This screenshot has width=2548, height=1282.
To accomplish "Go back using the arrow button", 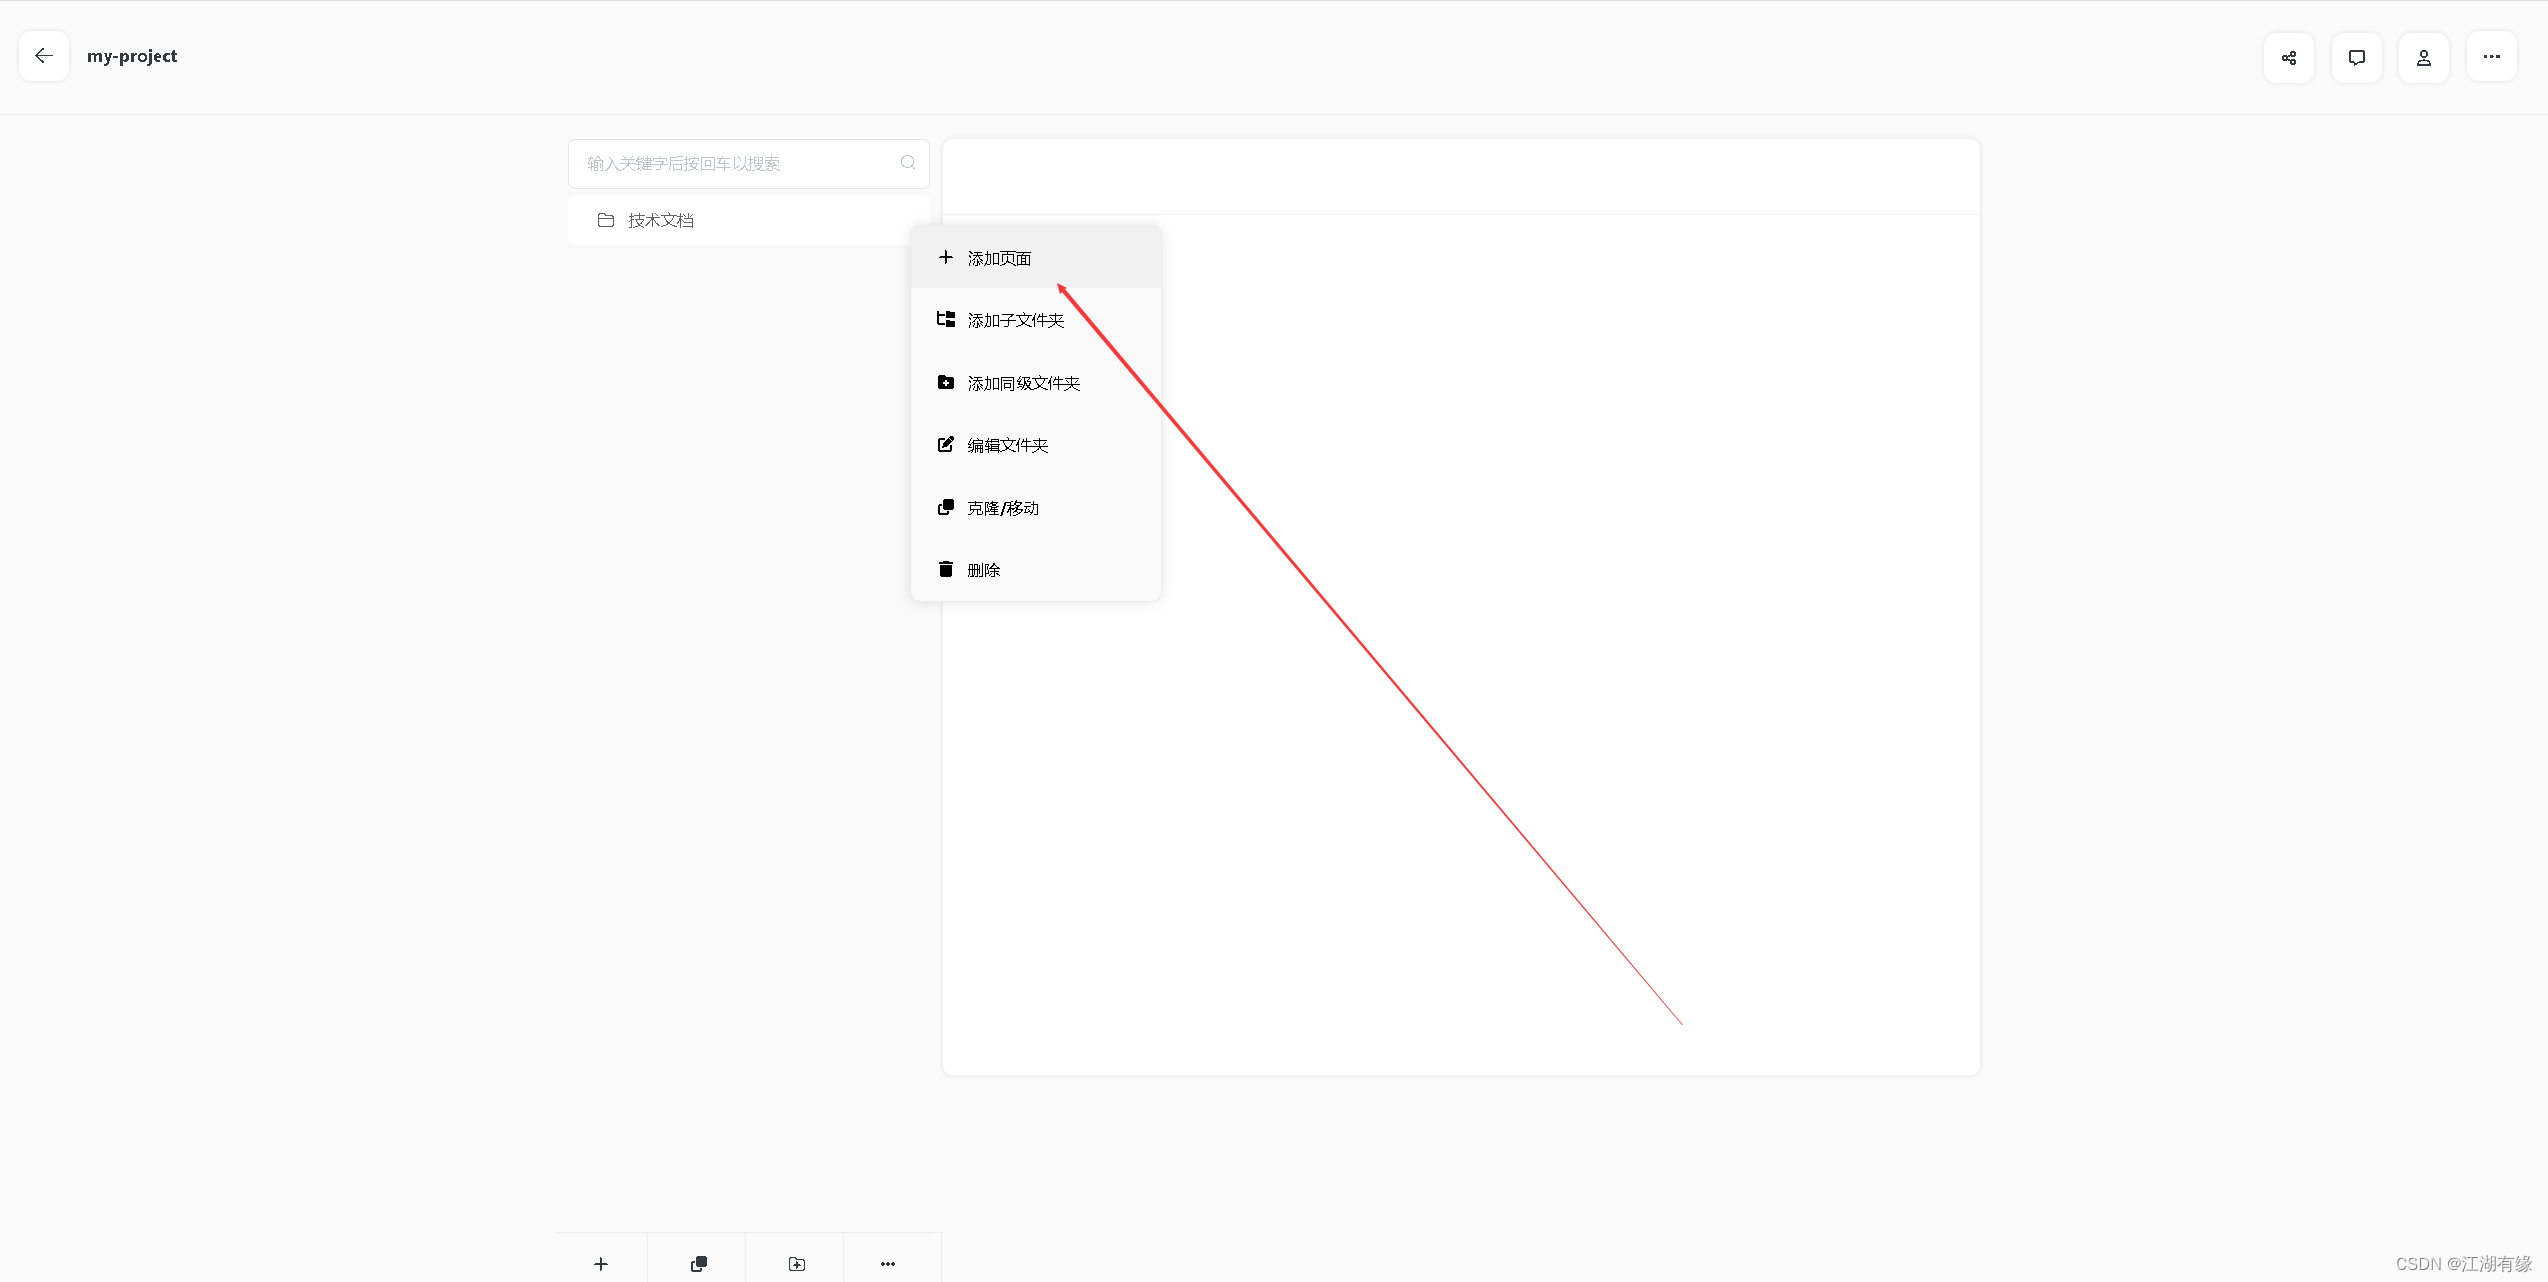I will [x=44, y=56].
